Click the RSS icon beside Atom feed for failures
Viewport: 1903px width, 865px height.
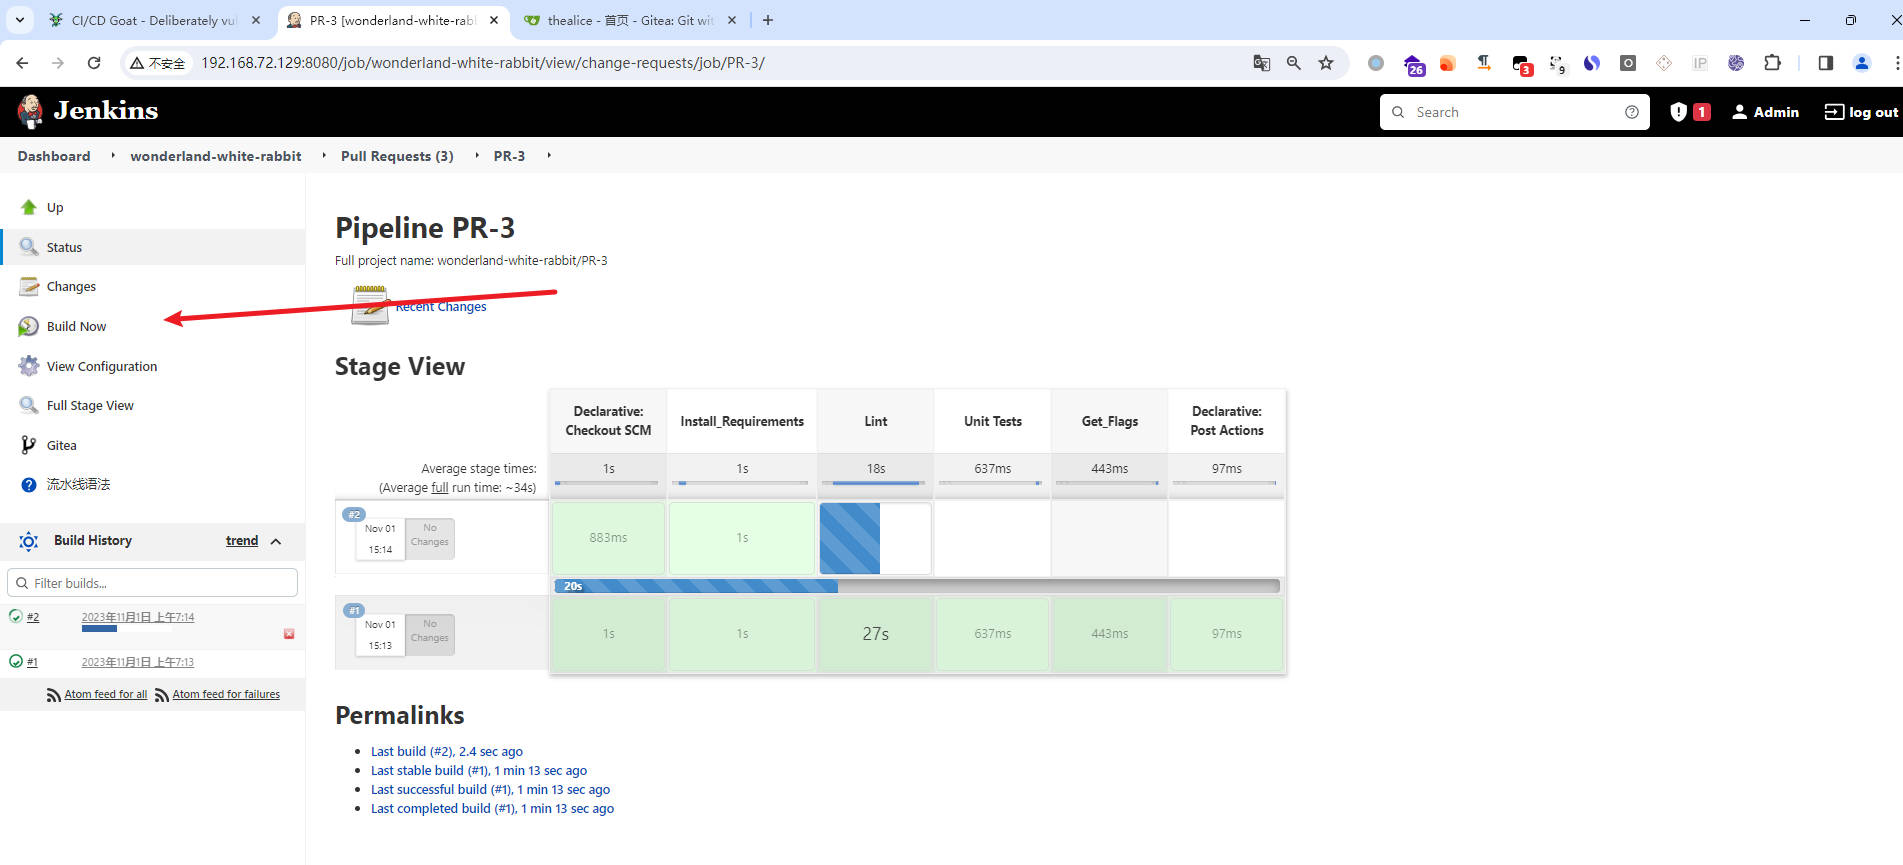162,695
